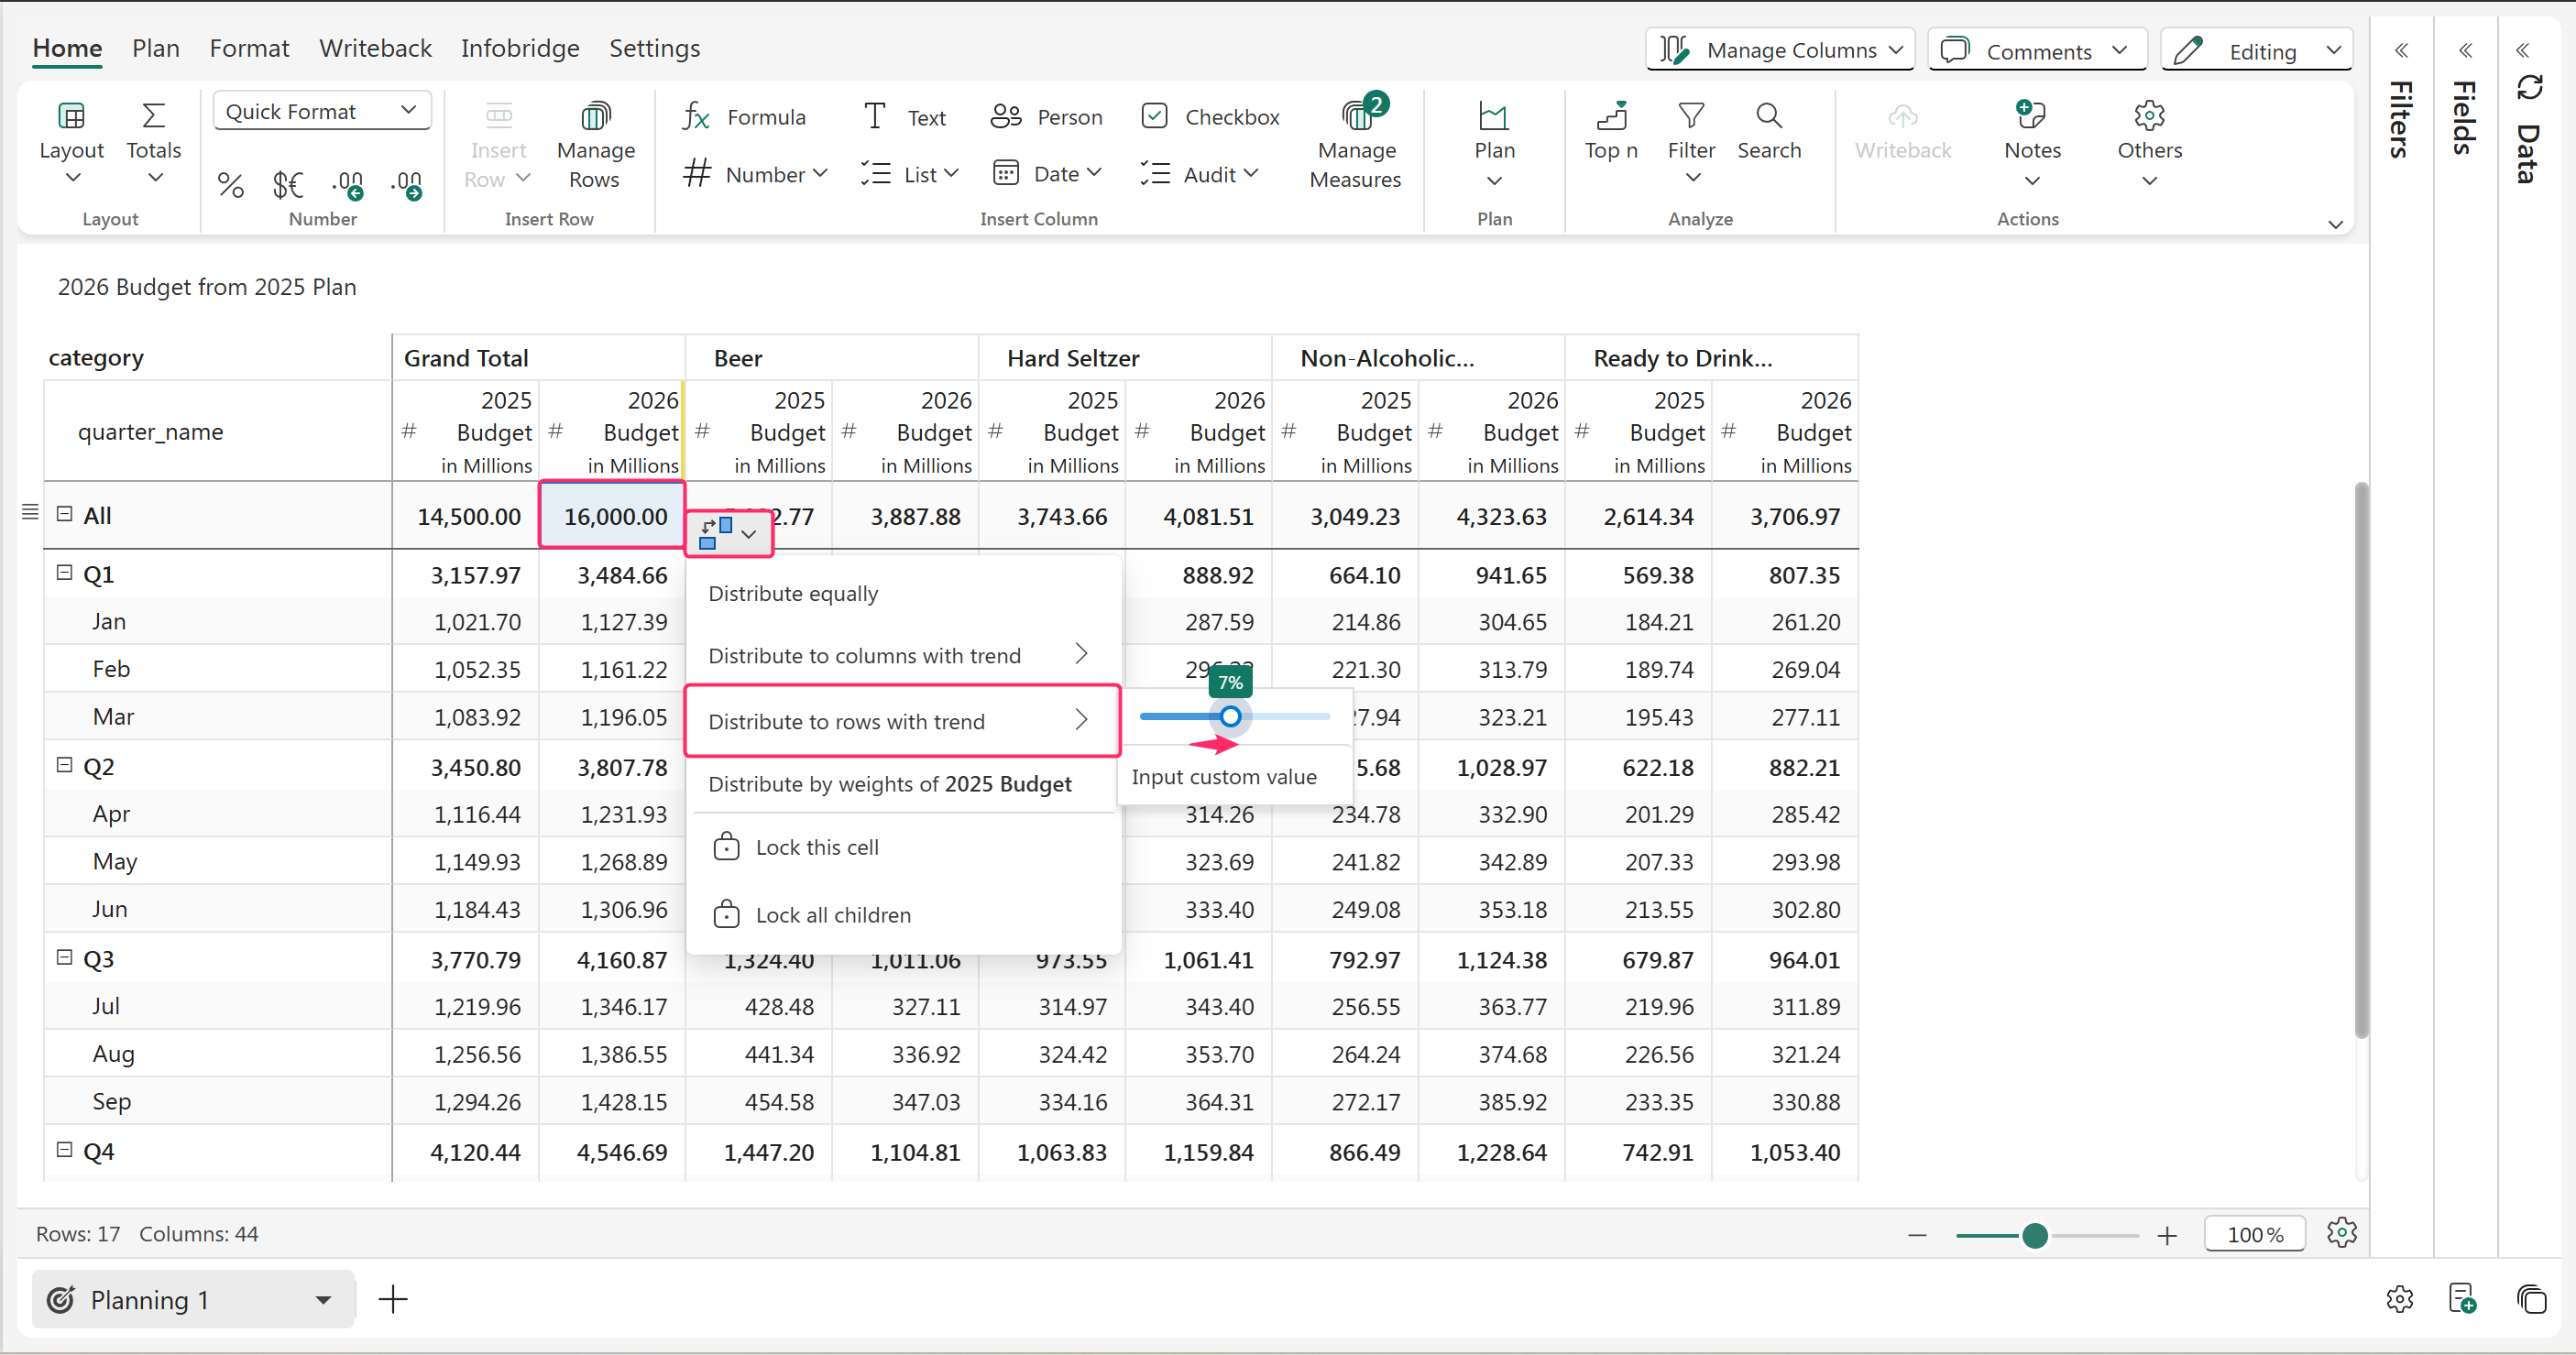
Task: Open the Quick Format dropdown
Action: pyautogui.click(x=321, y=111)
